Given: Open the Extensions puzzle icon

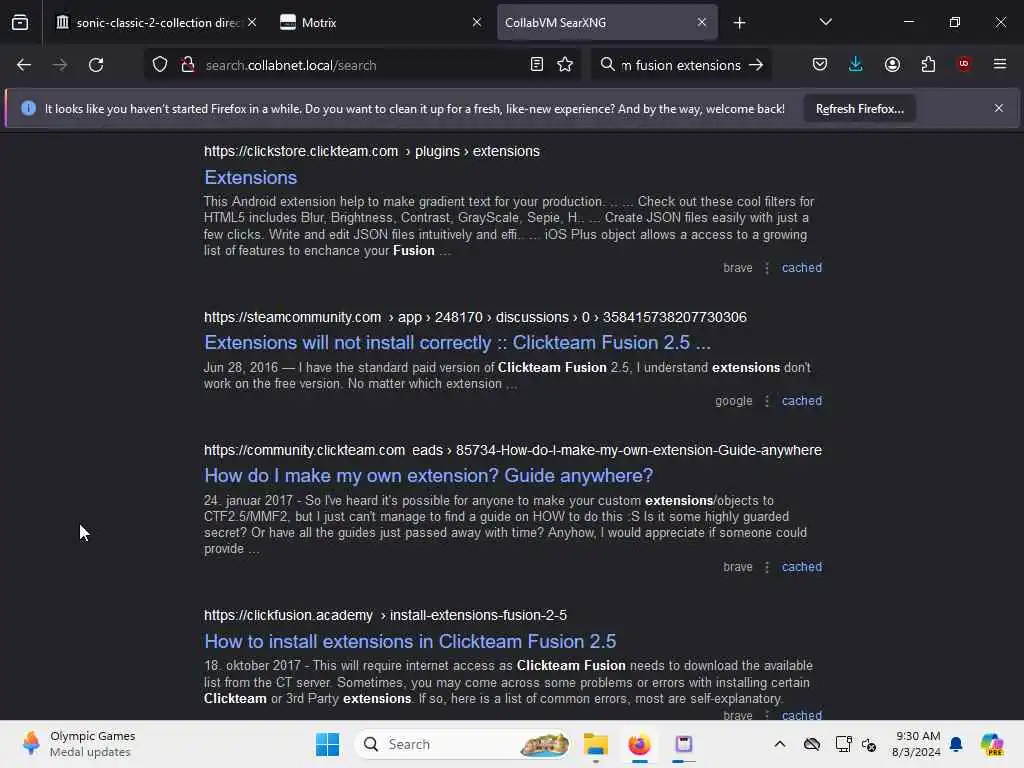Looking at the screenshot, I should tap(928, 64).
